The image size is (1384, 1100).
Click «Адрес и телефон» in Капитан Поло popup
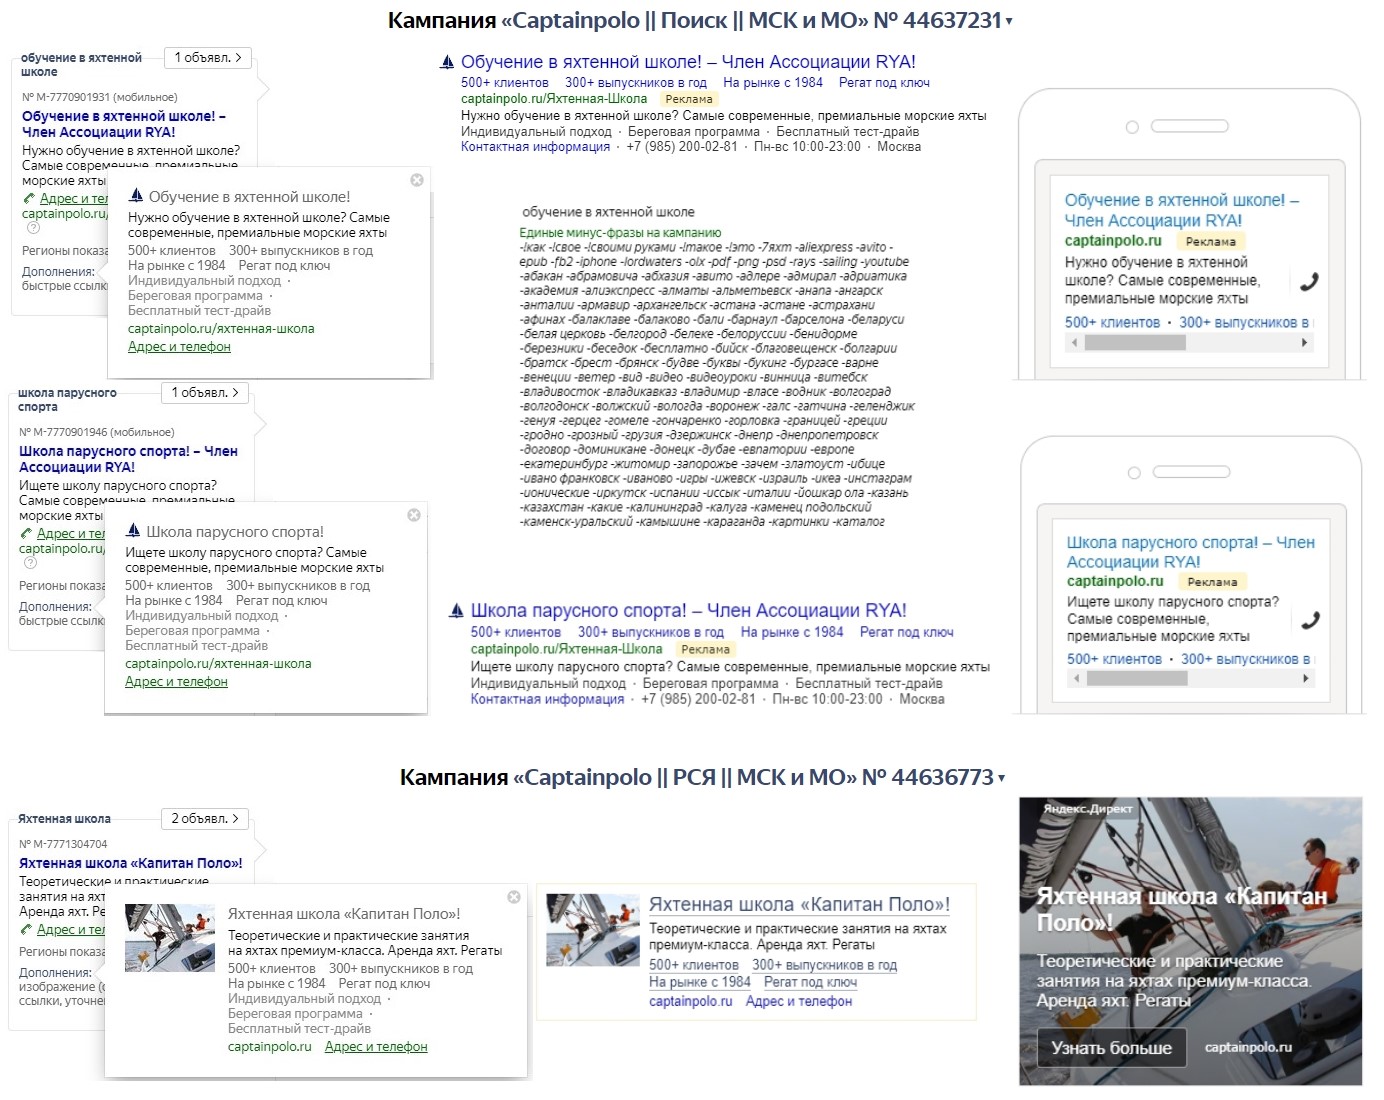376,1047
